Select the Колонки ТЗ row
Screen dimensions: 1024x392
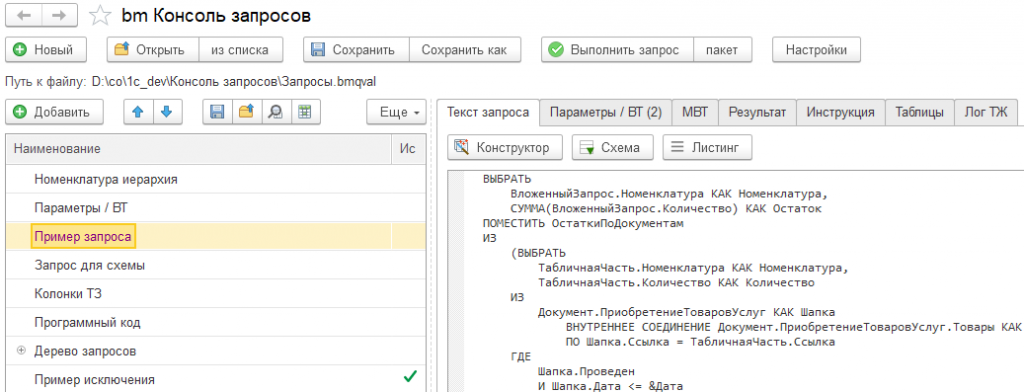tap(215, 294)
